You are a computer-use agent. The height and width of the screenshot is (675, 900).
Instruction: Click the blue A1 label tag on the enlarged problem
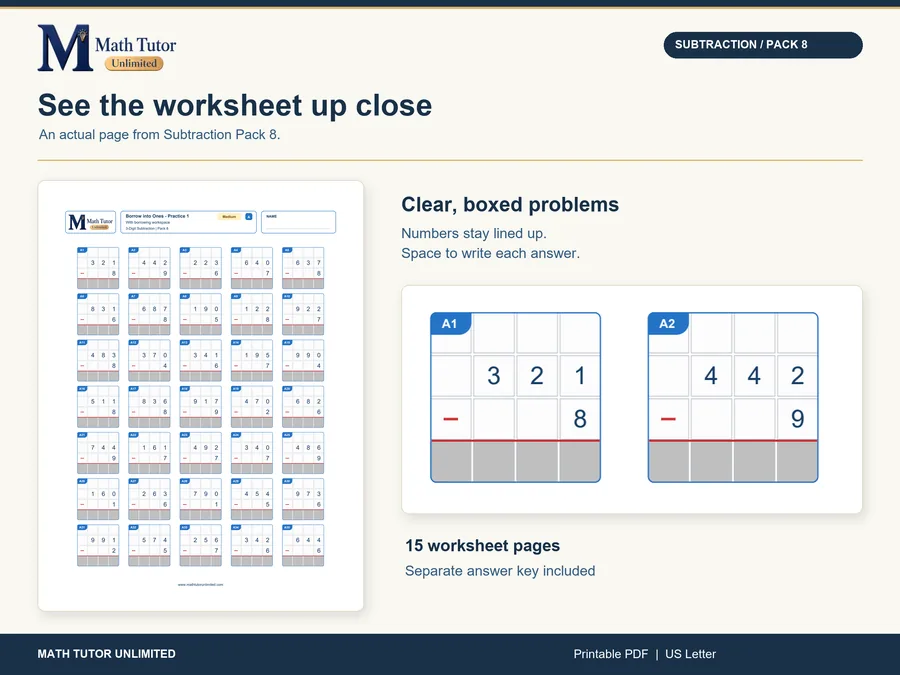tap(451, 324)
